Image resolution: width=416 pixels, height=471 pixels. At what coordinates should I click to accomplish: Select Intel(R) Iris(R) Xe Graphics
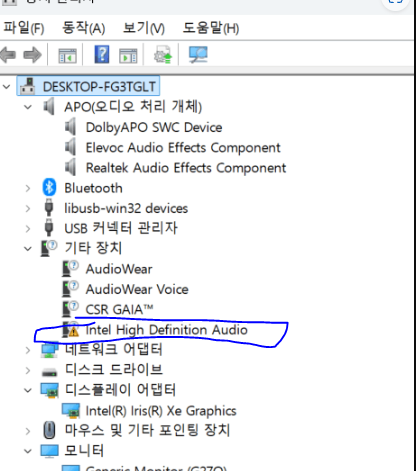click(161, 411)
